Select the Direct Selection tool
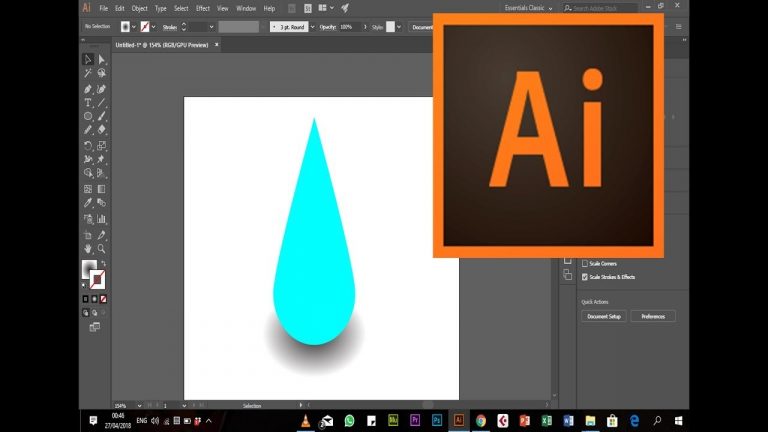Viewport: 768px width, 432px height. 101,59
